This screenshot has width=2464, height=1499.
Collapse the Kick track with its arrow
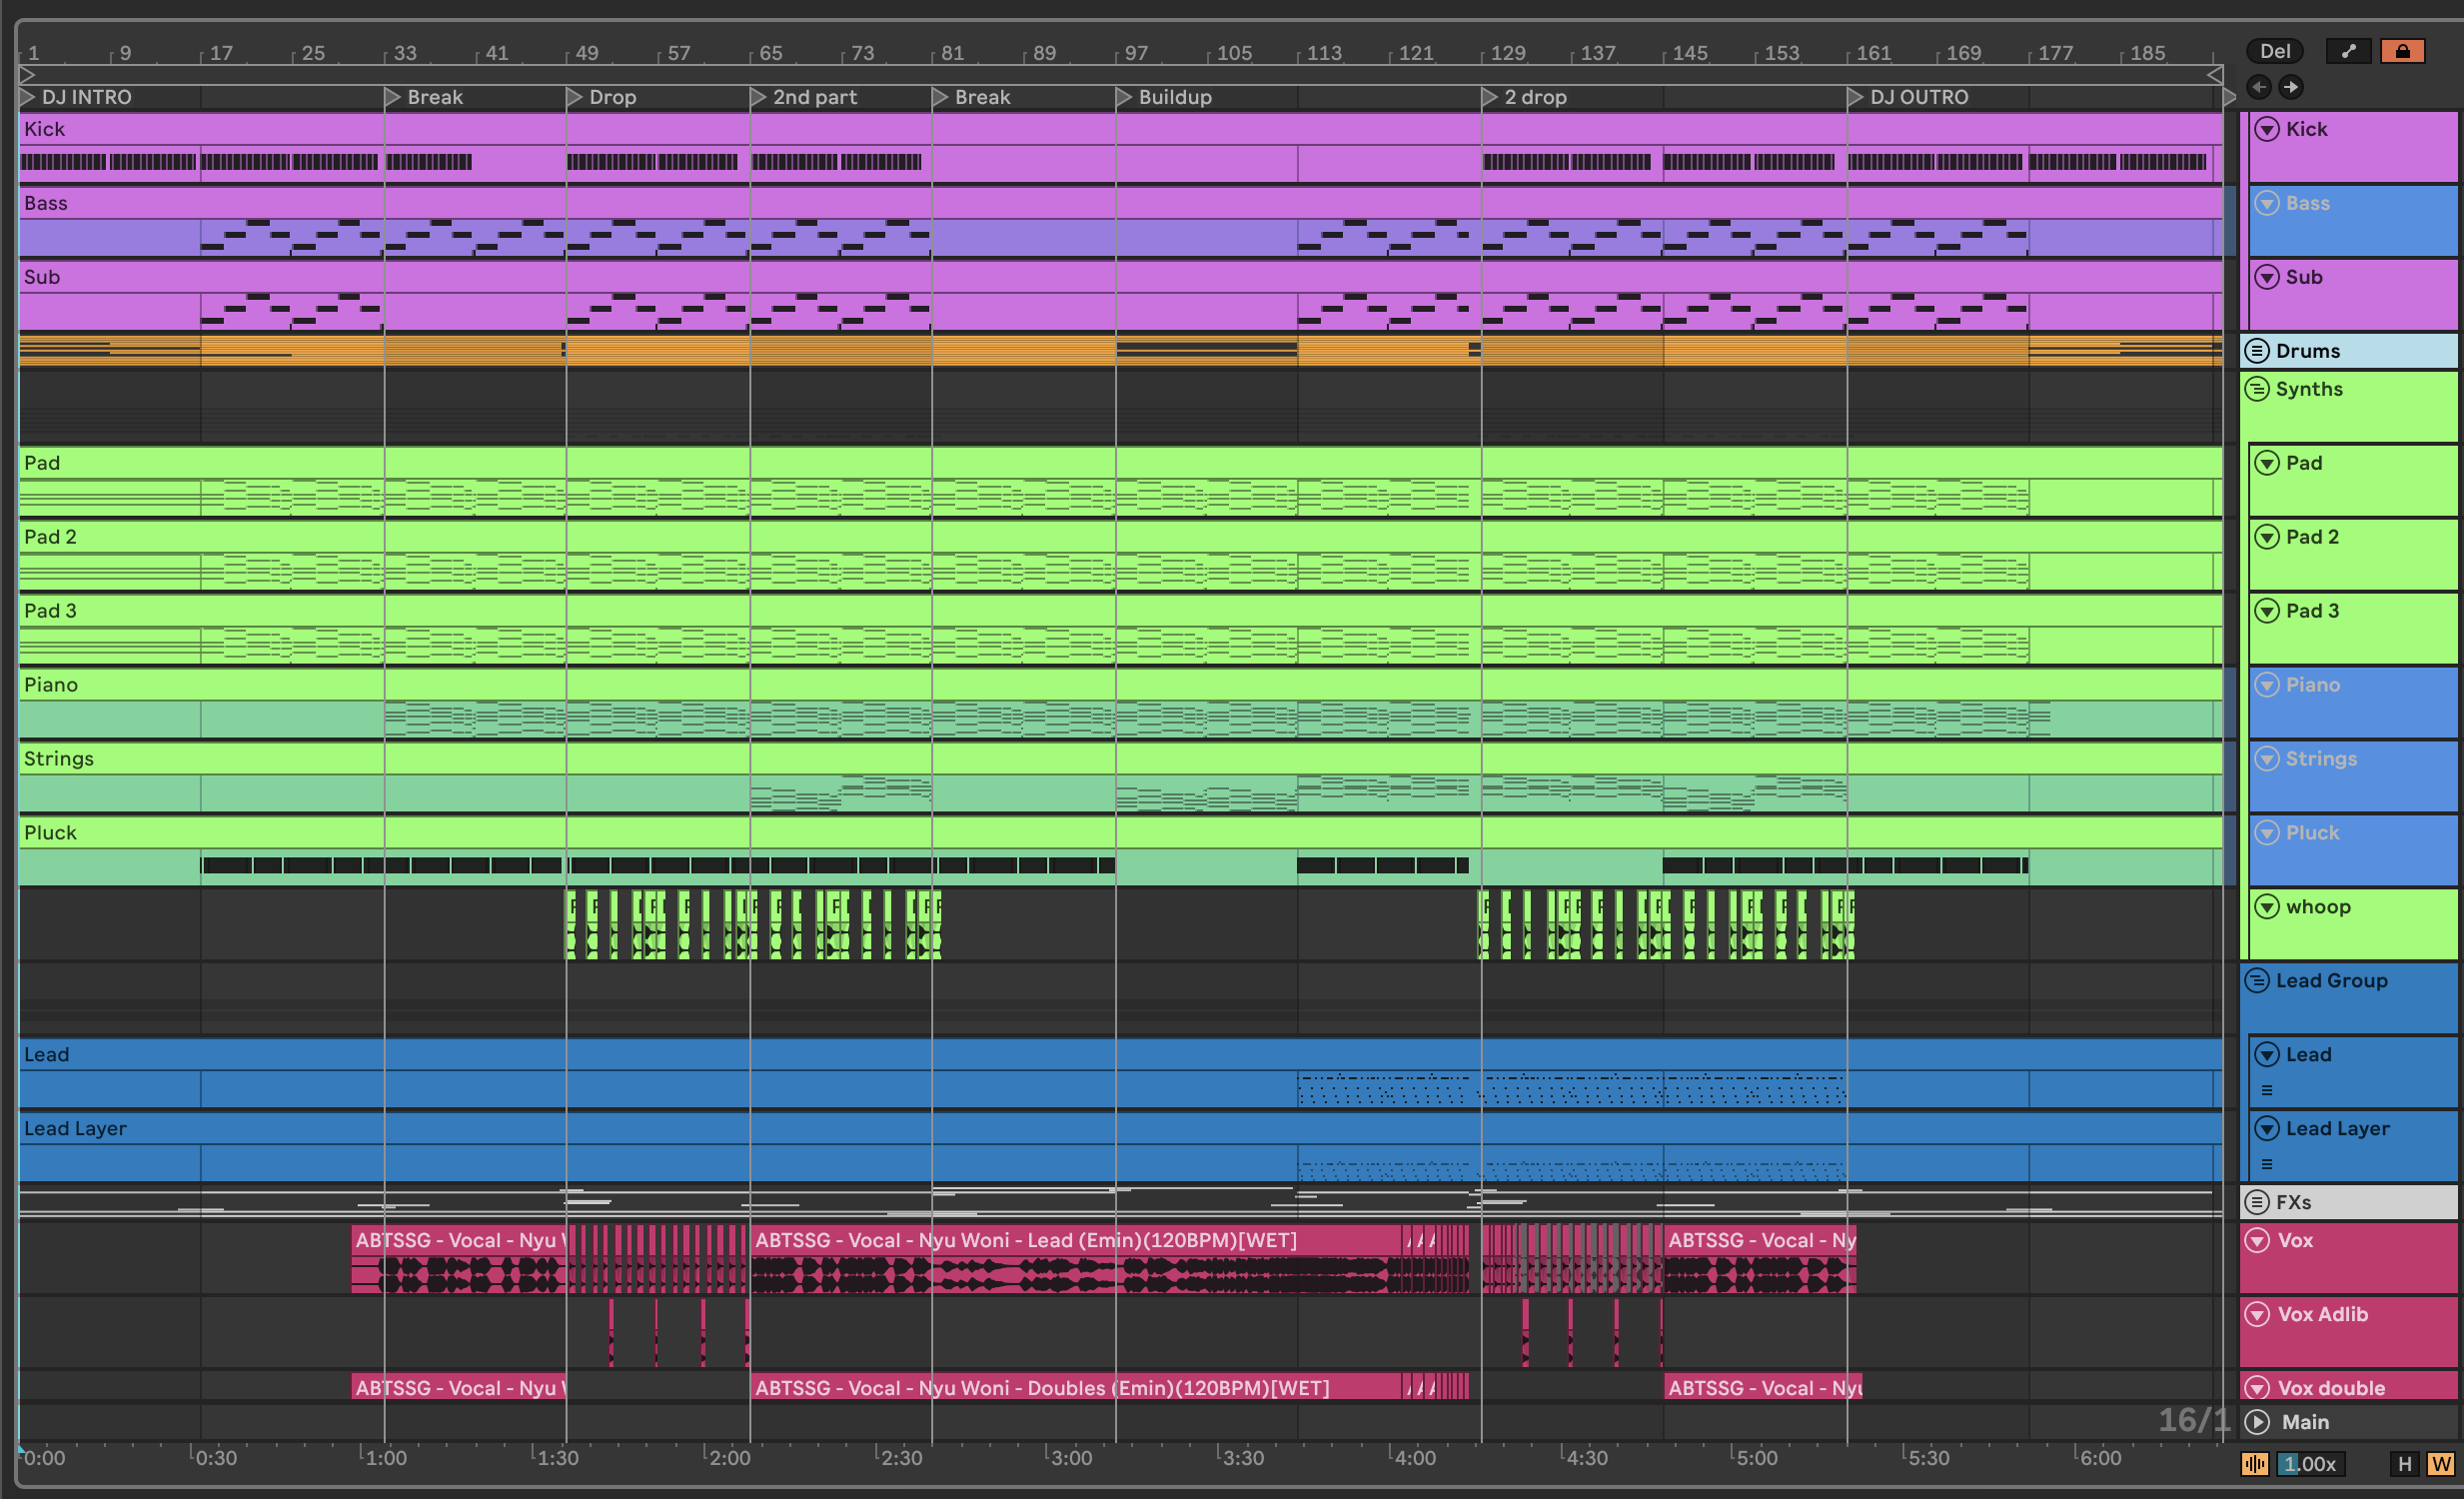point(2267,129)
